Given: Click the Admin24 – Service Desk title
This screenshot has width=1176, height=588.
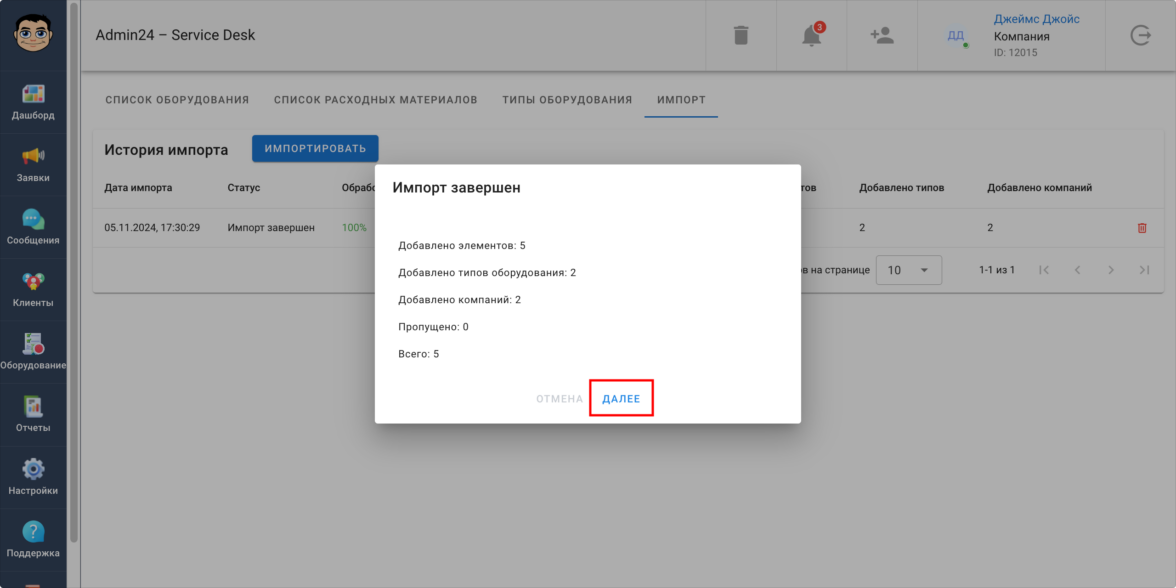Looking at the screenshot, I should click(x=176, y=35).
